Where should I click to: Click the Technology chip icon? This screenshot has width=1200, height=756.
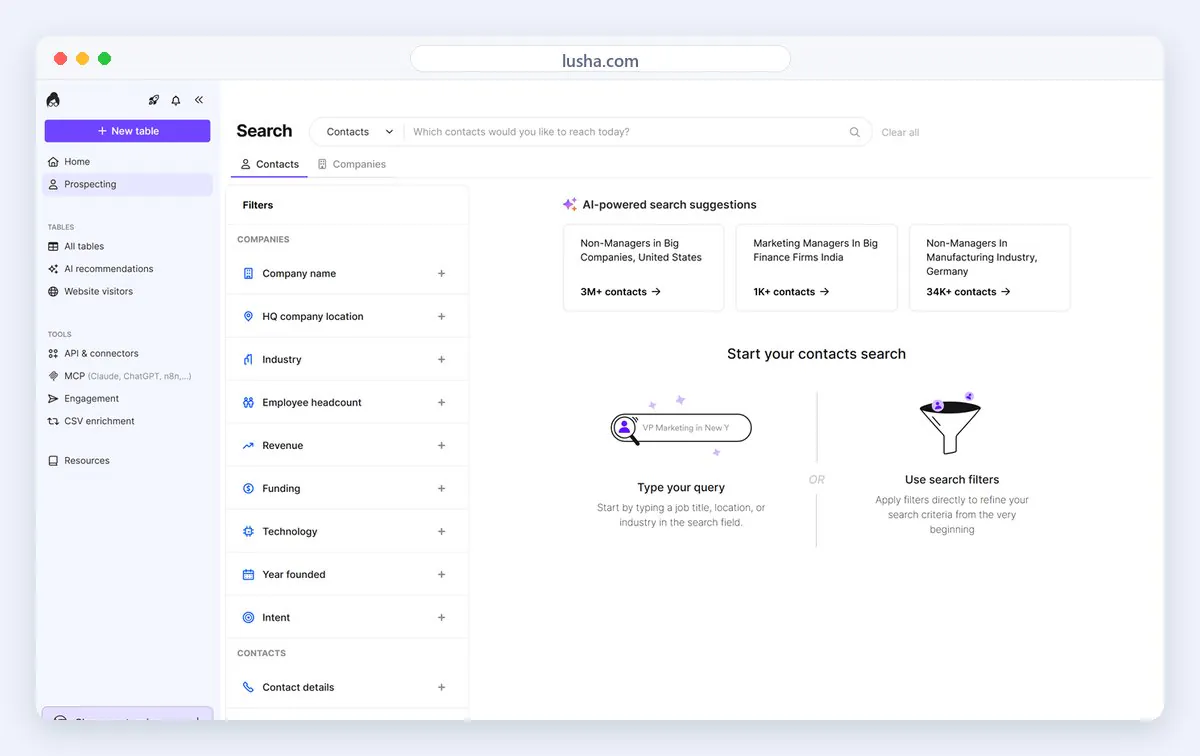pos(248,531)
